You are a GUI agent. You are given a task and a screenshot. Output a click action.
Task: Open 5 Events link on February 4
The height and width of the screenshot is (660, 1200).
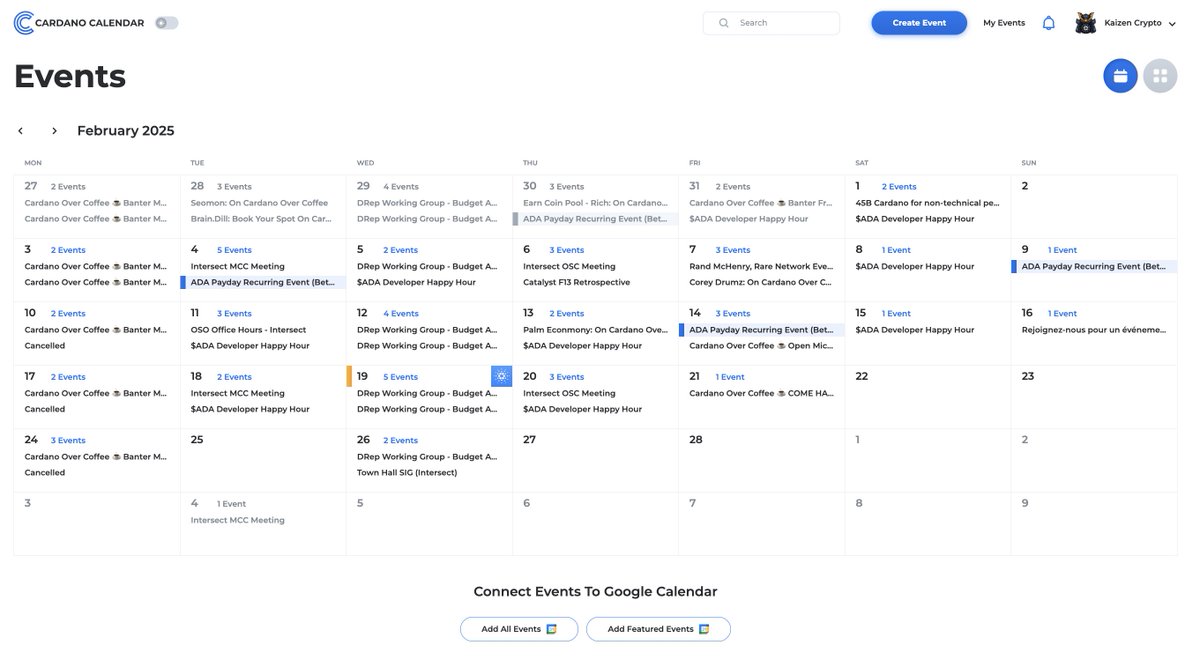click(x=235, y=250)
